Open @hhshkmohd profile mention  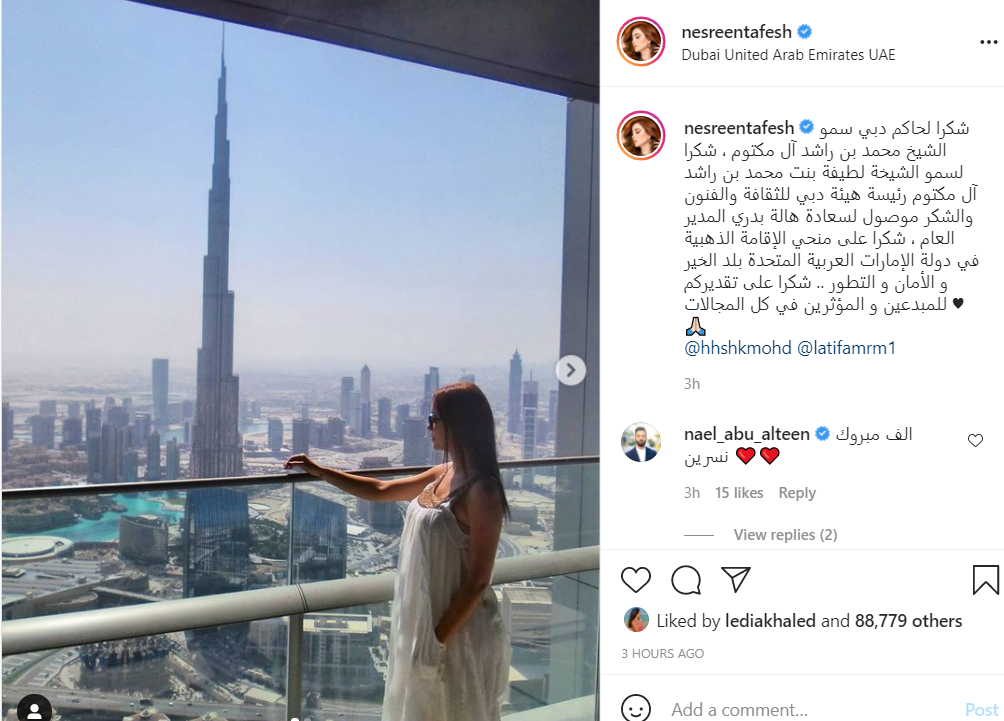[738, 348]
